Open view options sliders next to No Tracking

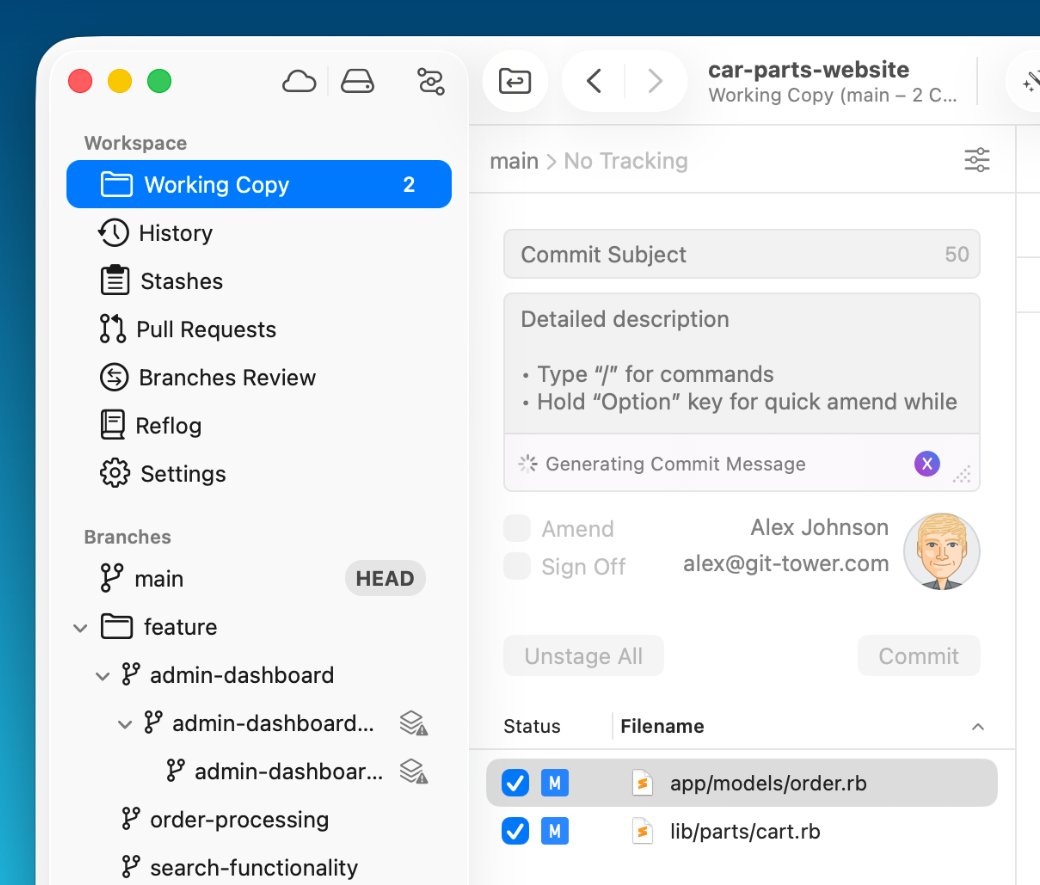pos(976,160)
